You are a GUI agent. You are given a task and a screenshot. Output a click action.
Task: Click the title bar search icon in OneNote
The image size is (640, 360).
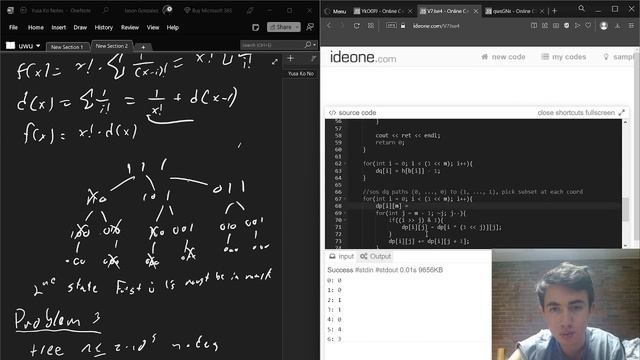coord(105,10)
